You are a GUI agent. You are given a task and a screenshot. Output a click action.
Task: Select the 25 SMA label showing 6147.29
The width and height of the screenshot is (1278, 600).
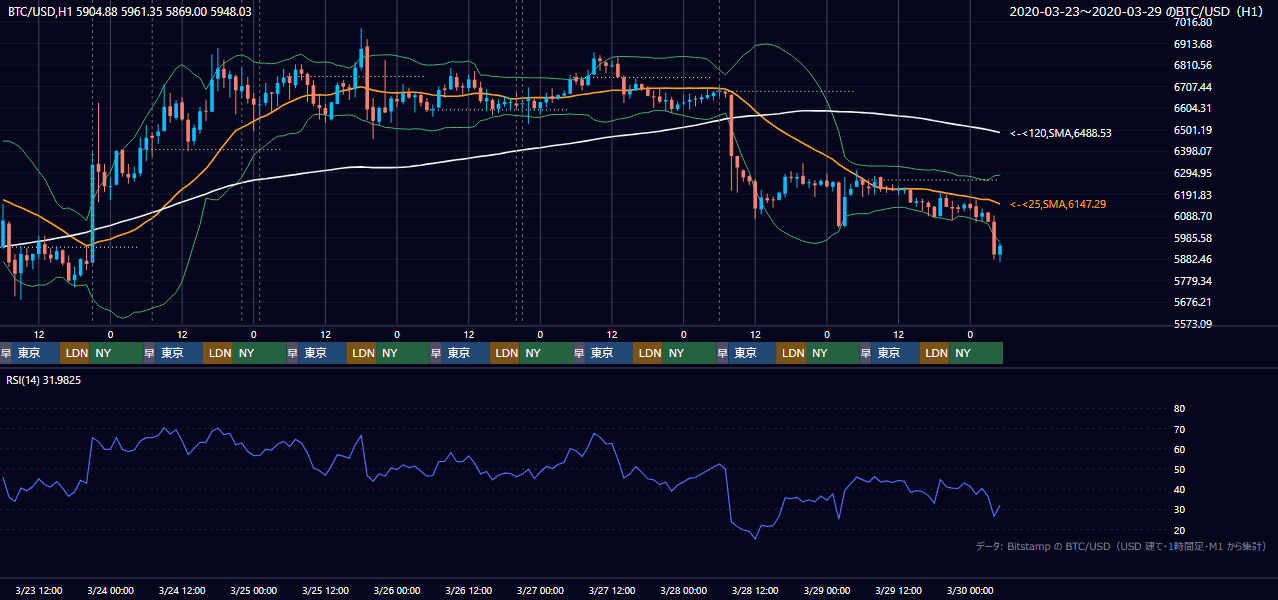tap(1059, 204)
